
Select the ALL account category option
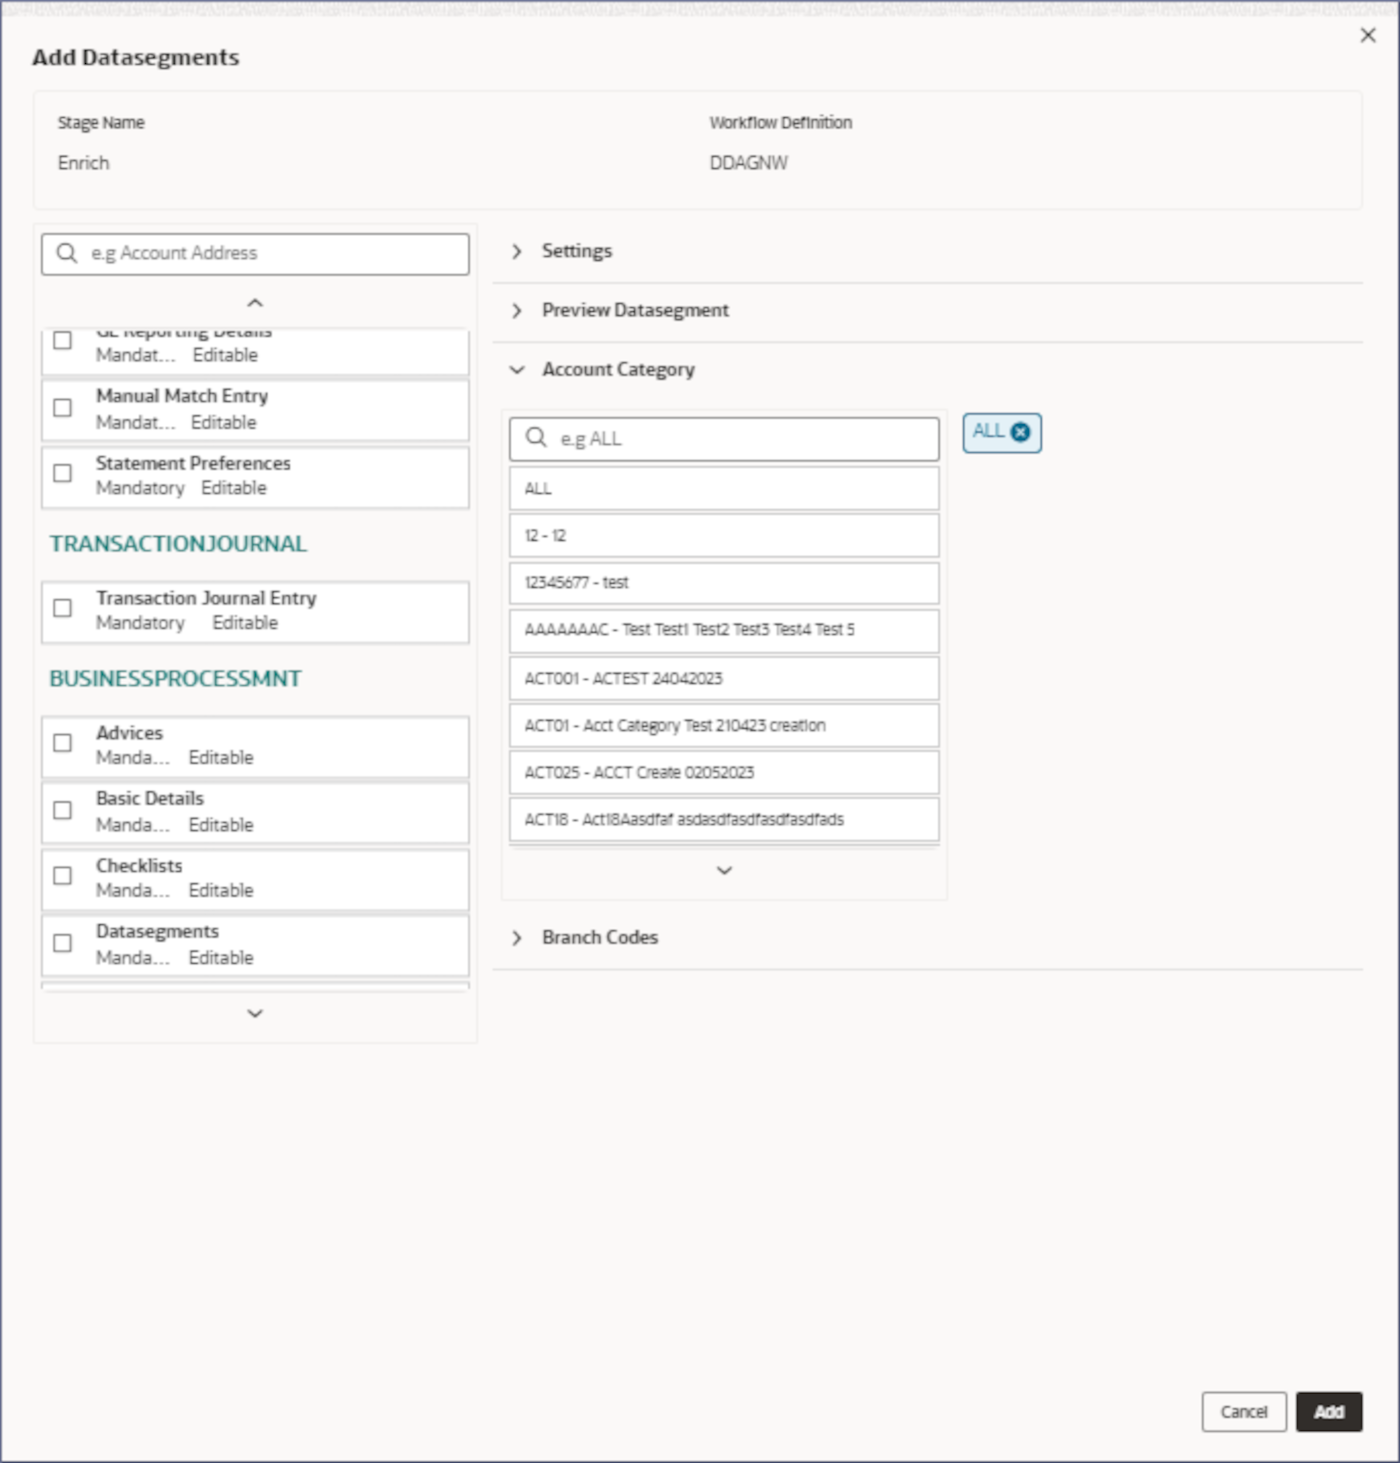click(x=724, y=489)
